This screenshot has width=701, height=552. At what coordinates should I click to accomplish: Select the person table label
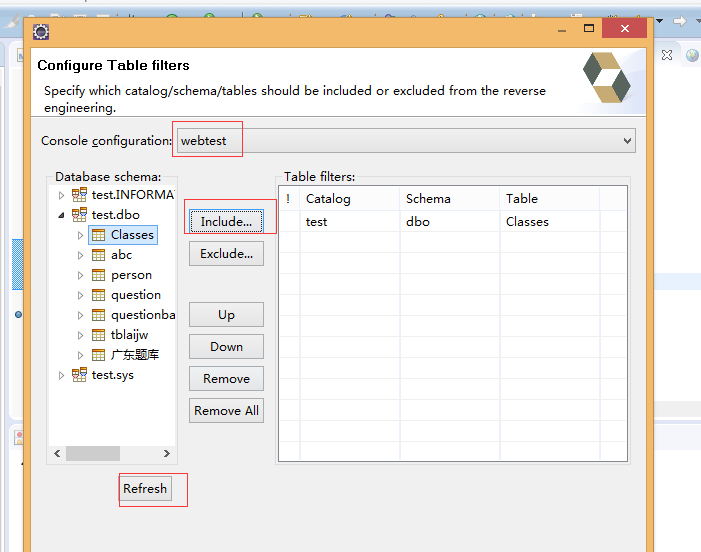pyautogui.click(x=131, y=275)
